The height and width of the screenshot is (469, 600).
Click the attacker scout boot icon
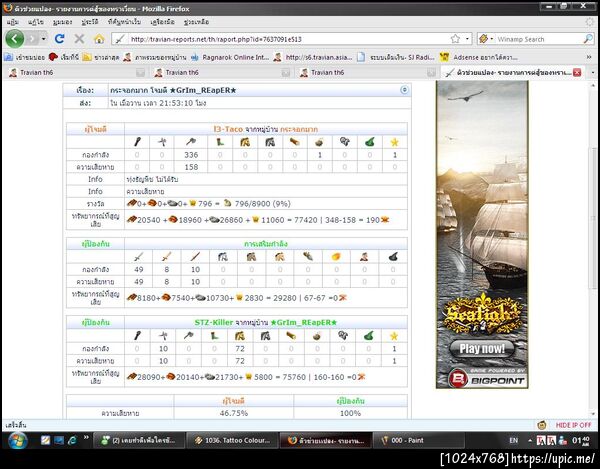[220, 142]
